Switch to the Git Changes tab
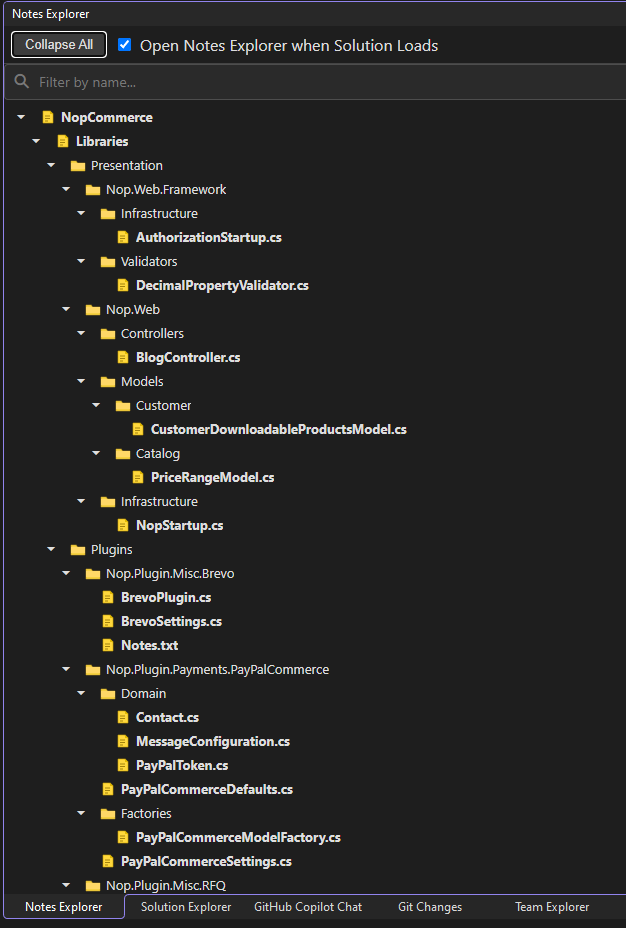 tap(430, 907)
